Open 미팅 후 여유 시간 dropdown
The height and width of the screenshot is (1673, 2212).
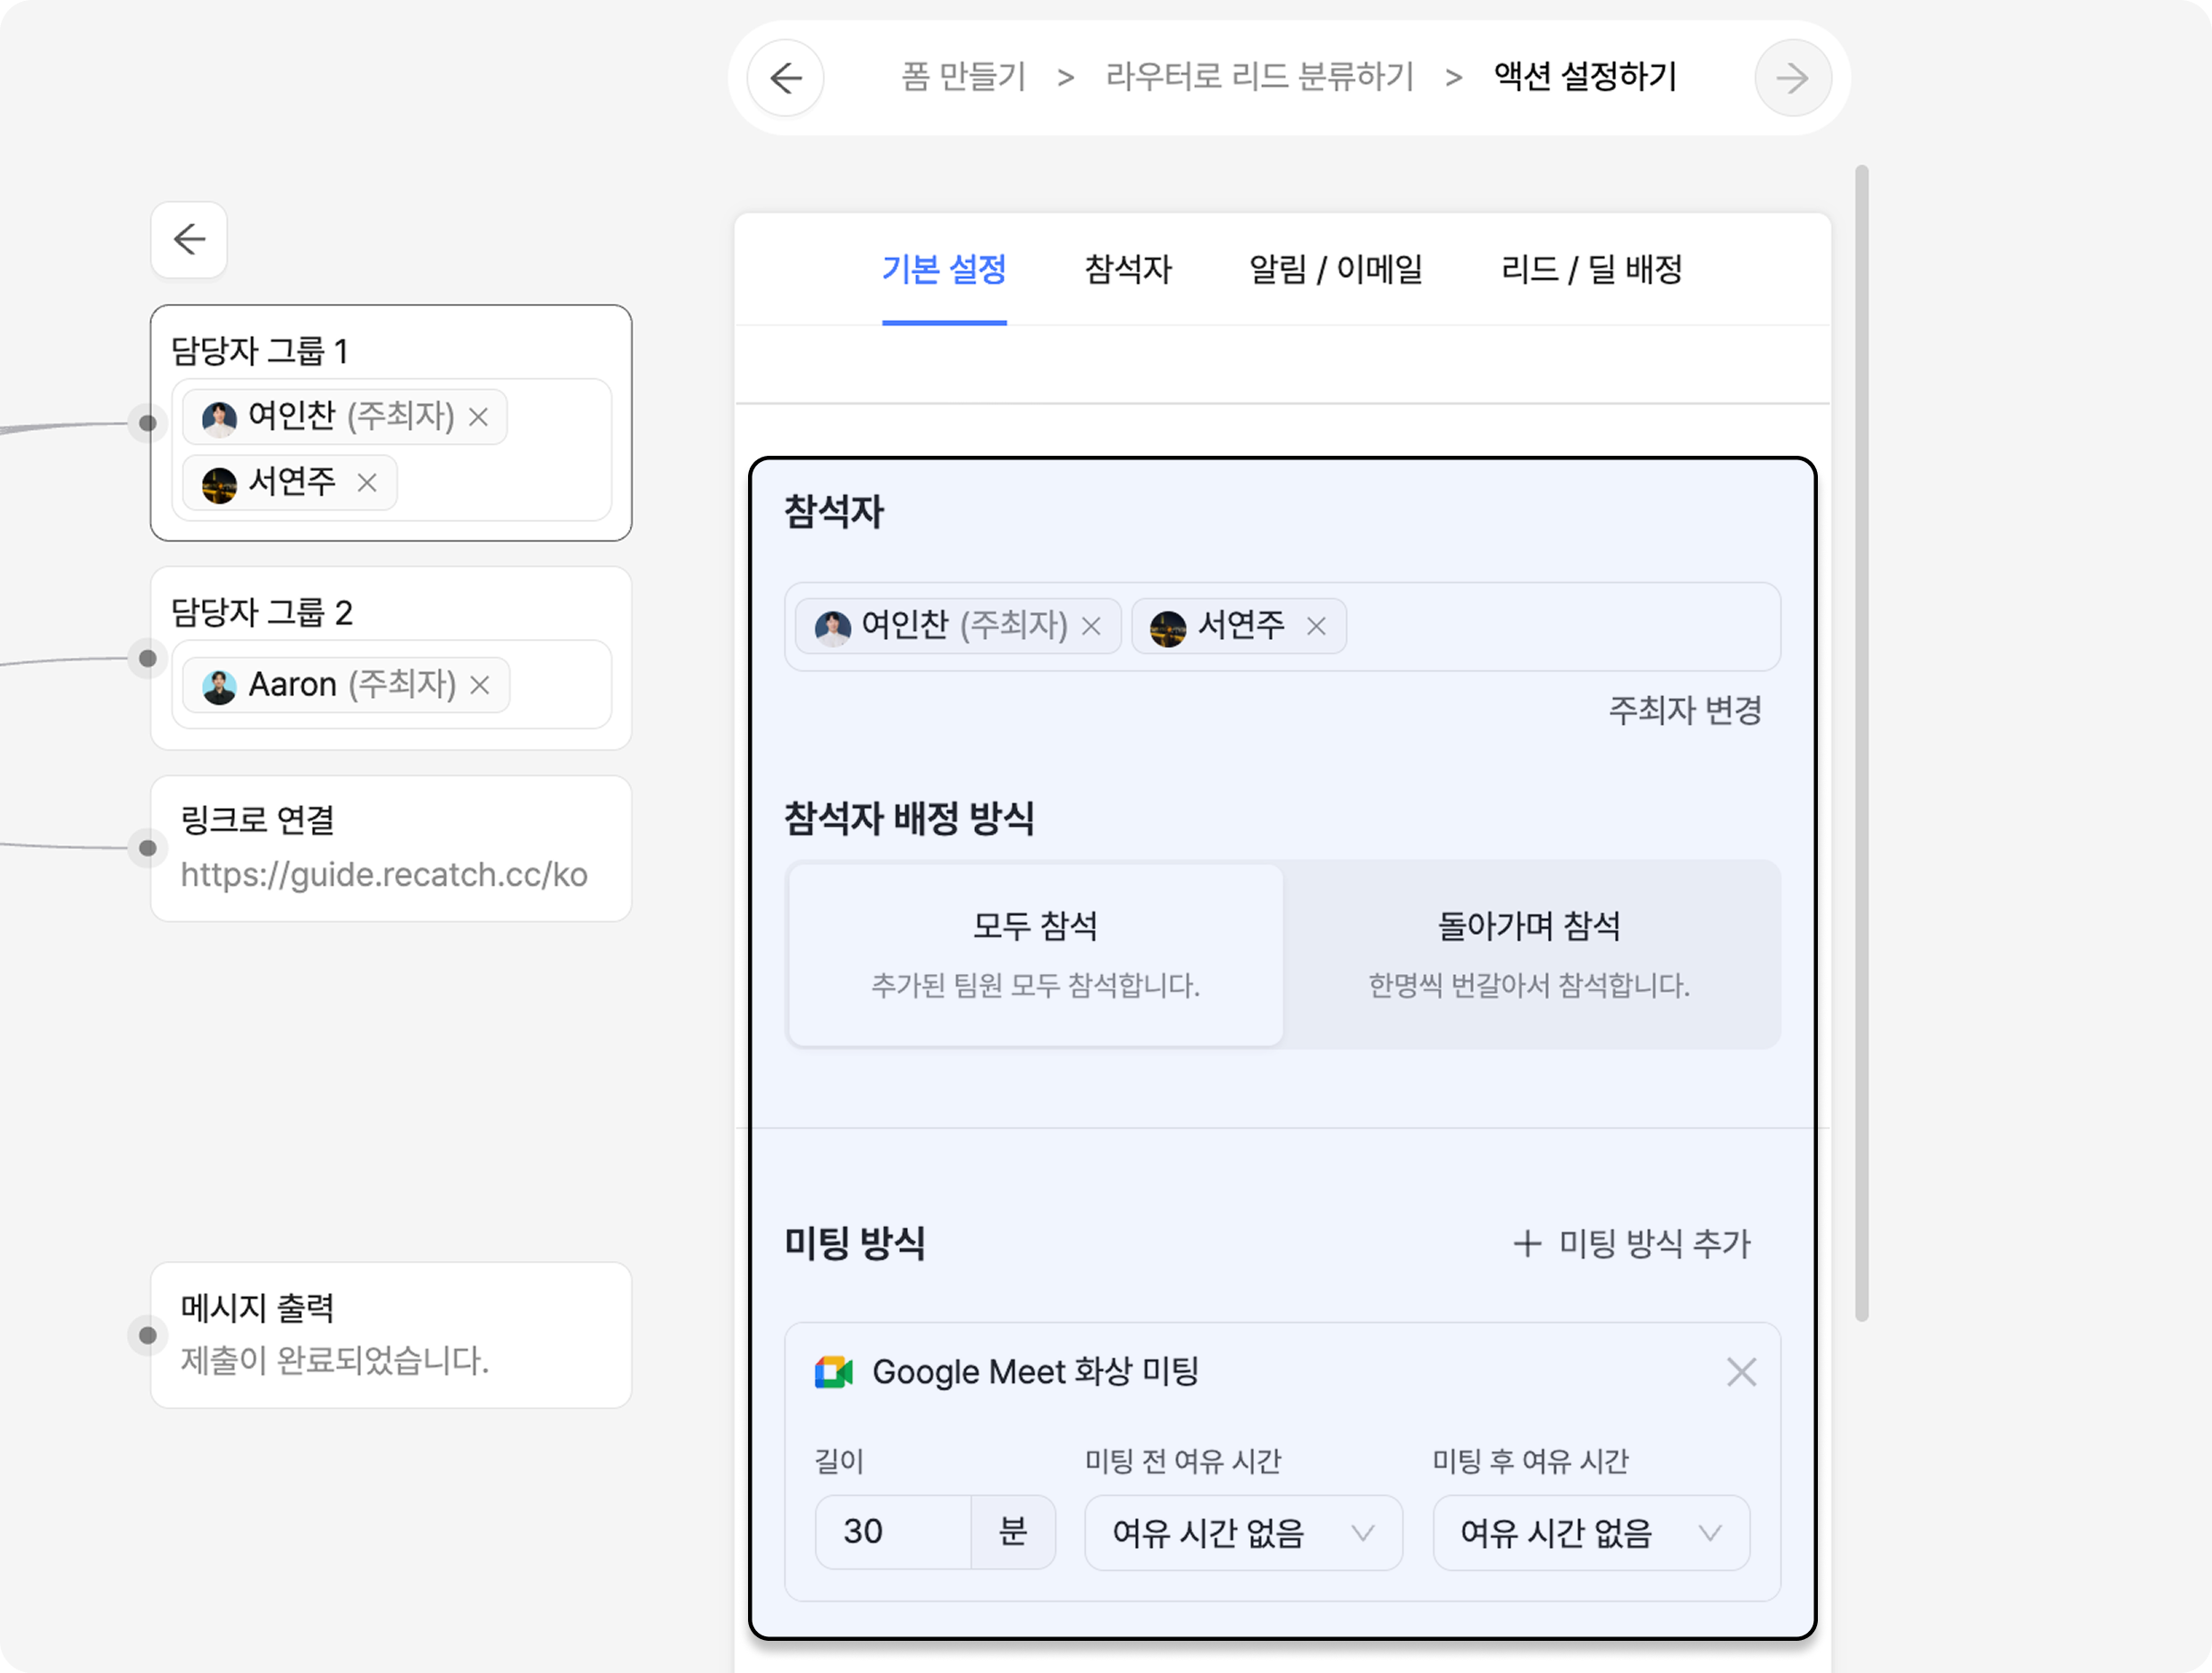click(x=1590, y=1532)
